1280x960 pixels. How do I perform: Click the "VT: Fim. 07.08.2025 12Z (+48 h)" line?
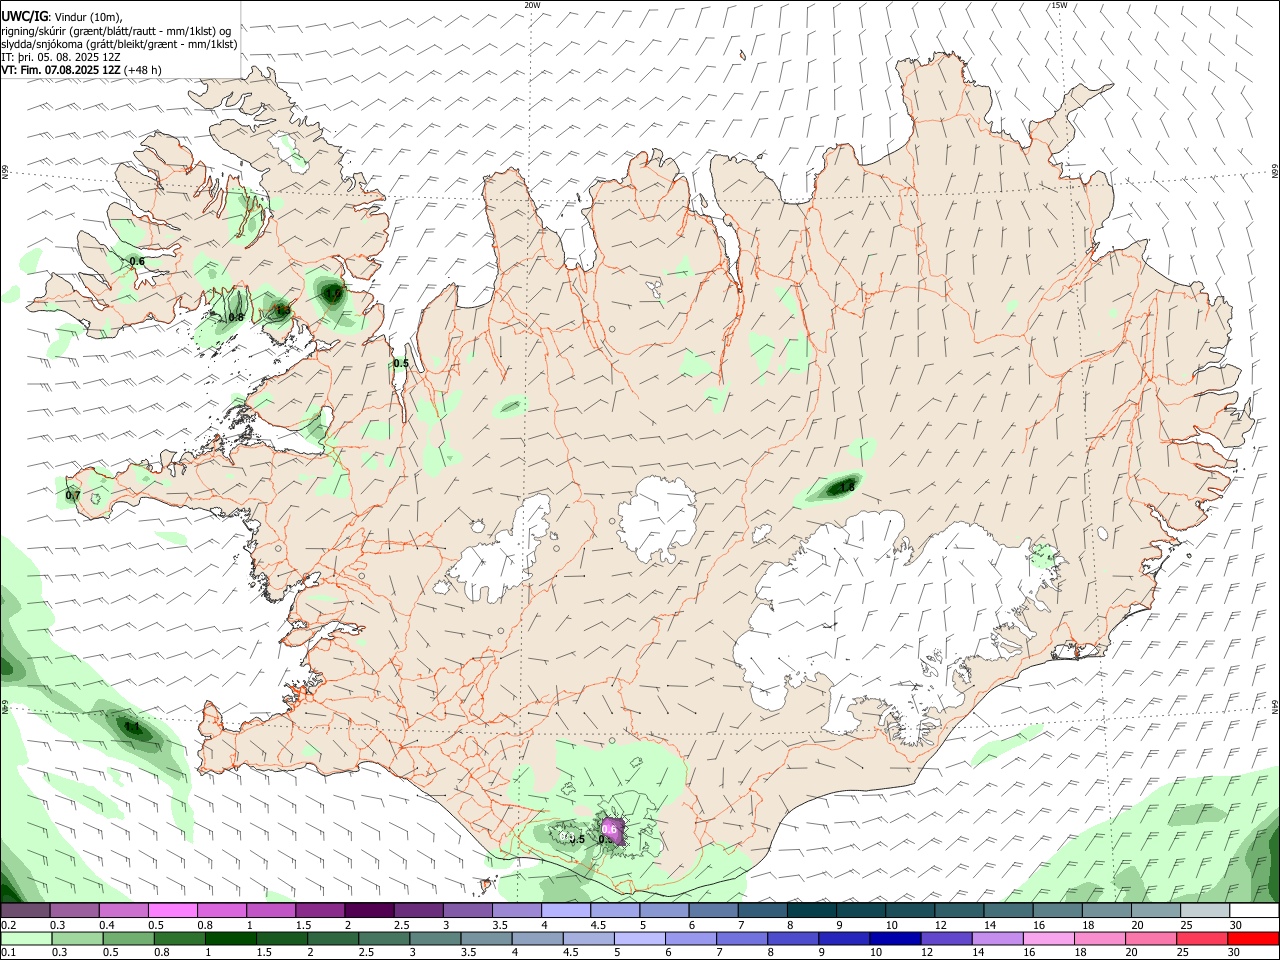point(81,70)
